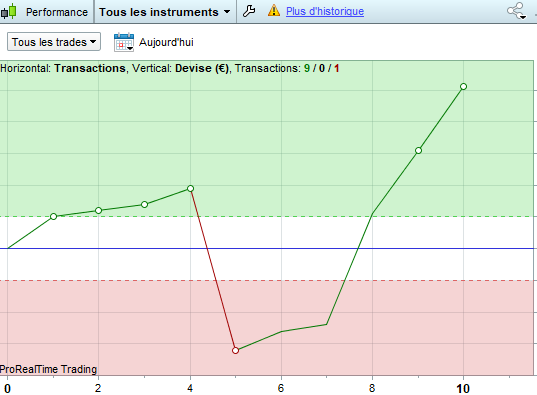Open the wrench settings icon
The image size is (537, 395).
click(249, 11)
